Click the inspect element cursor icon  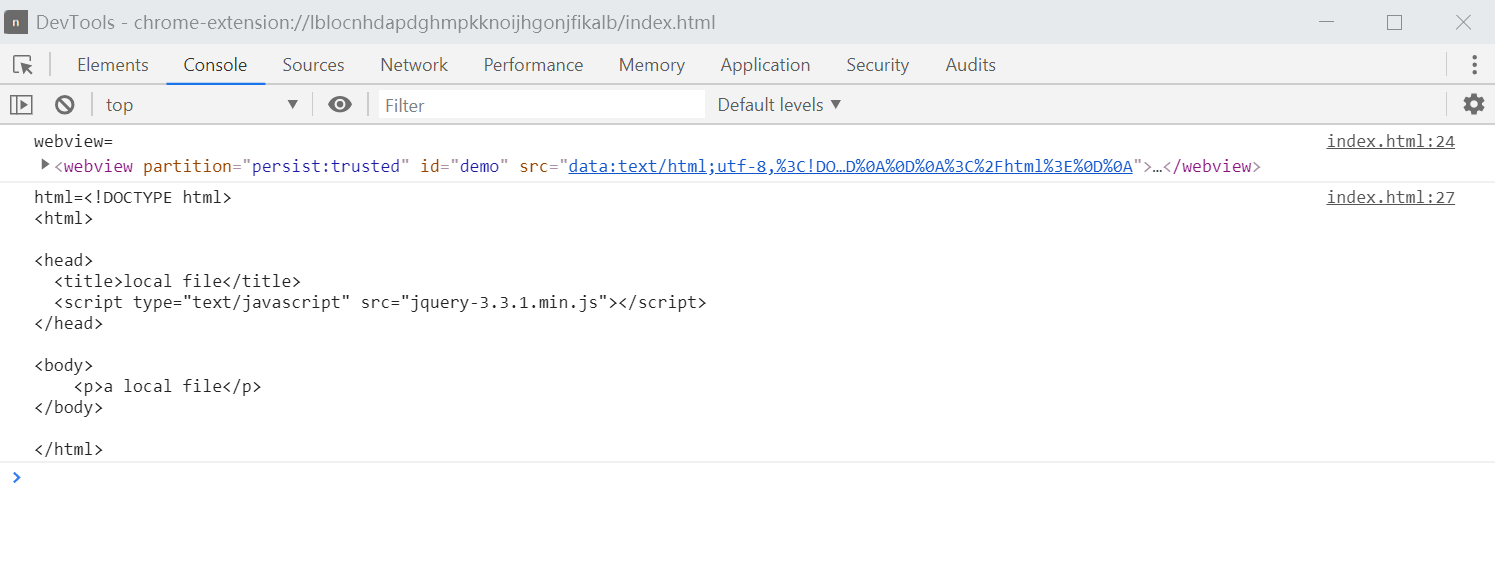pyautogui.click(x=23, y=64)
